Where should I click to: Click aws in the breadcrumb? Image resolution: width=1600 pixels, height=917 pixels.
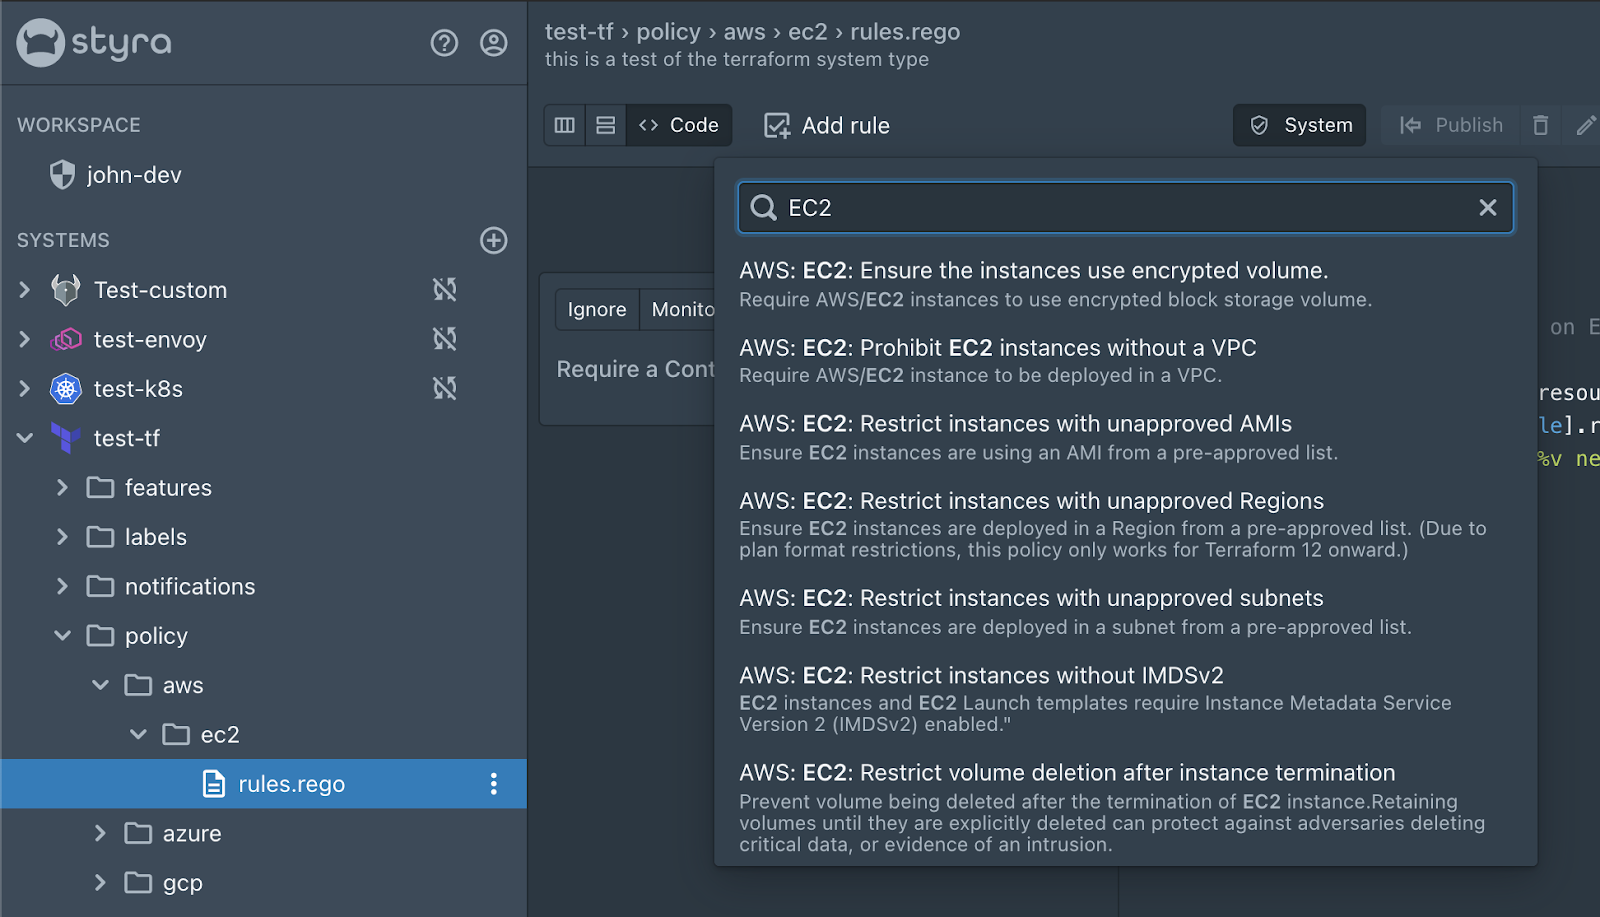(744, 32)
